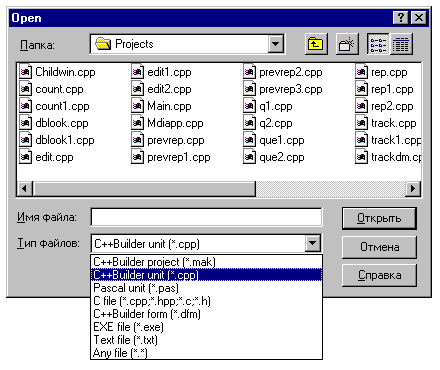The image size is (440, 370).
Task: Select file icon of rep.cpp
Action: [x=362, y=72]
